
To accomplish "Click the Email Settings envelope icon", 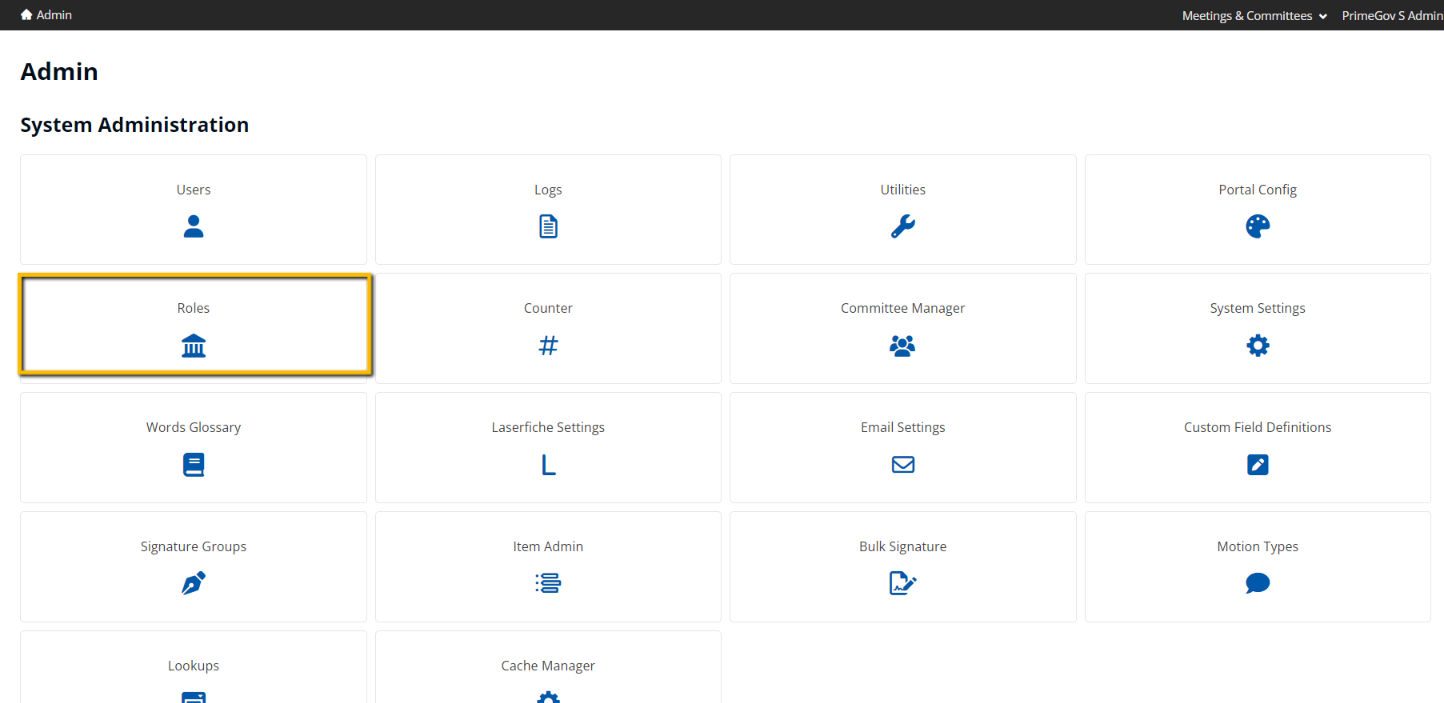I will tap(903, 465).
